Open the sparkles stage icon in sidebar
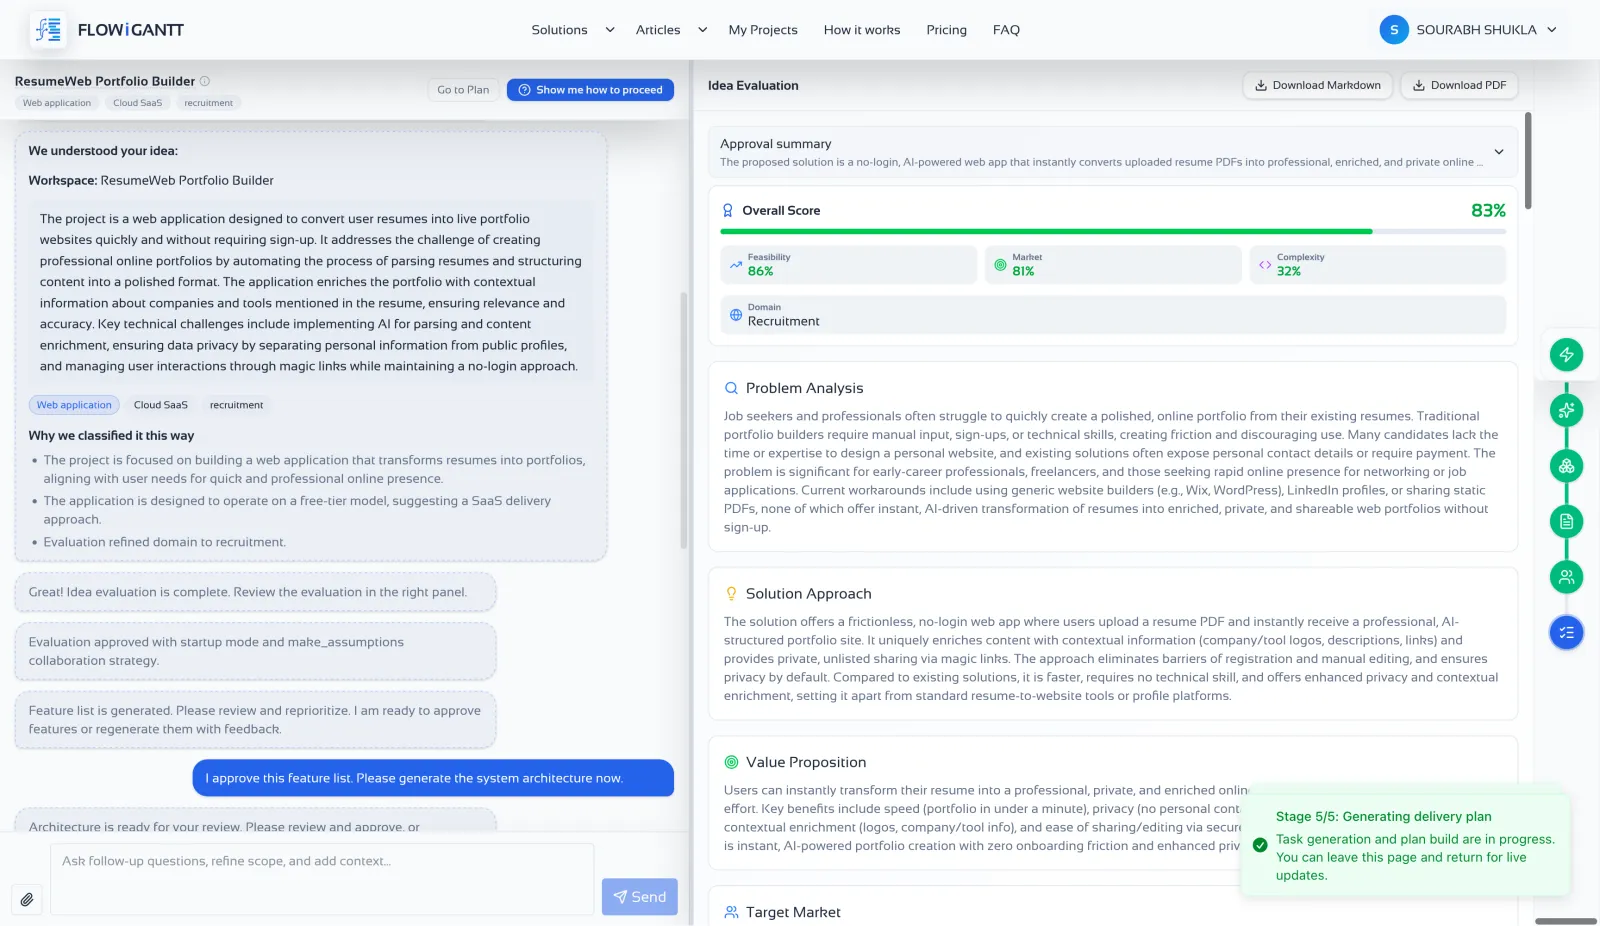 (x=1566, y=410)
